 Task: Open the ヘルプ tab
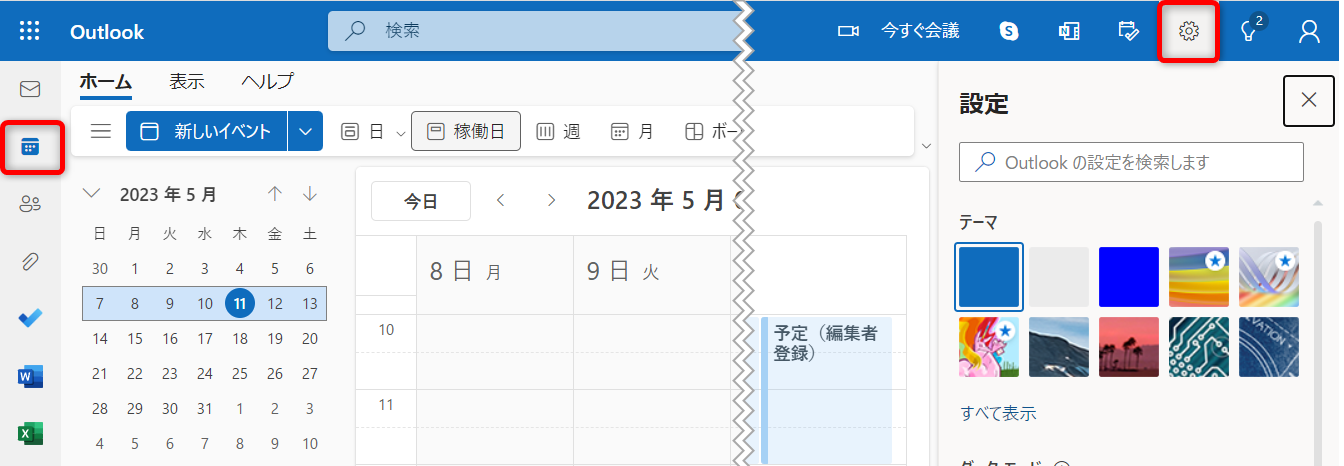[267, 82]
